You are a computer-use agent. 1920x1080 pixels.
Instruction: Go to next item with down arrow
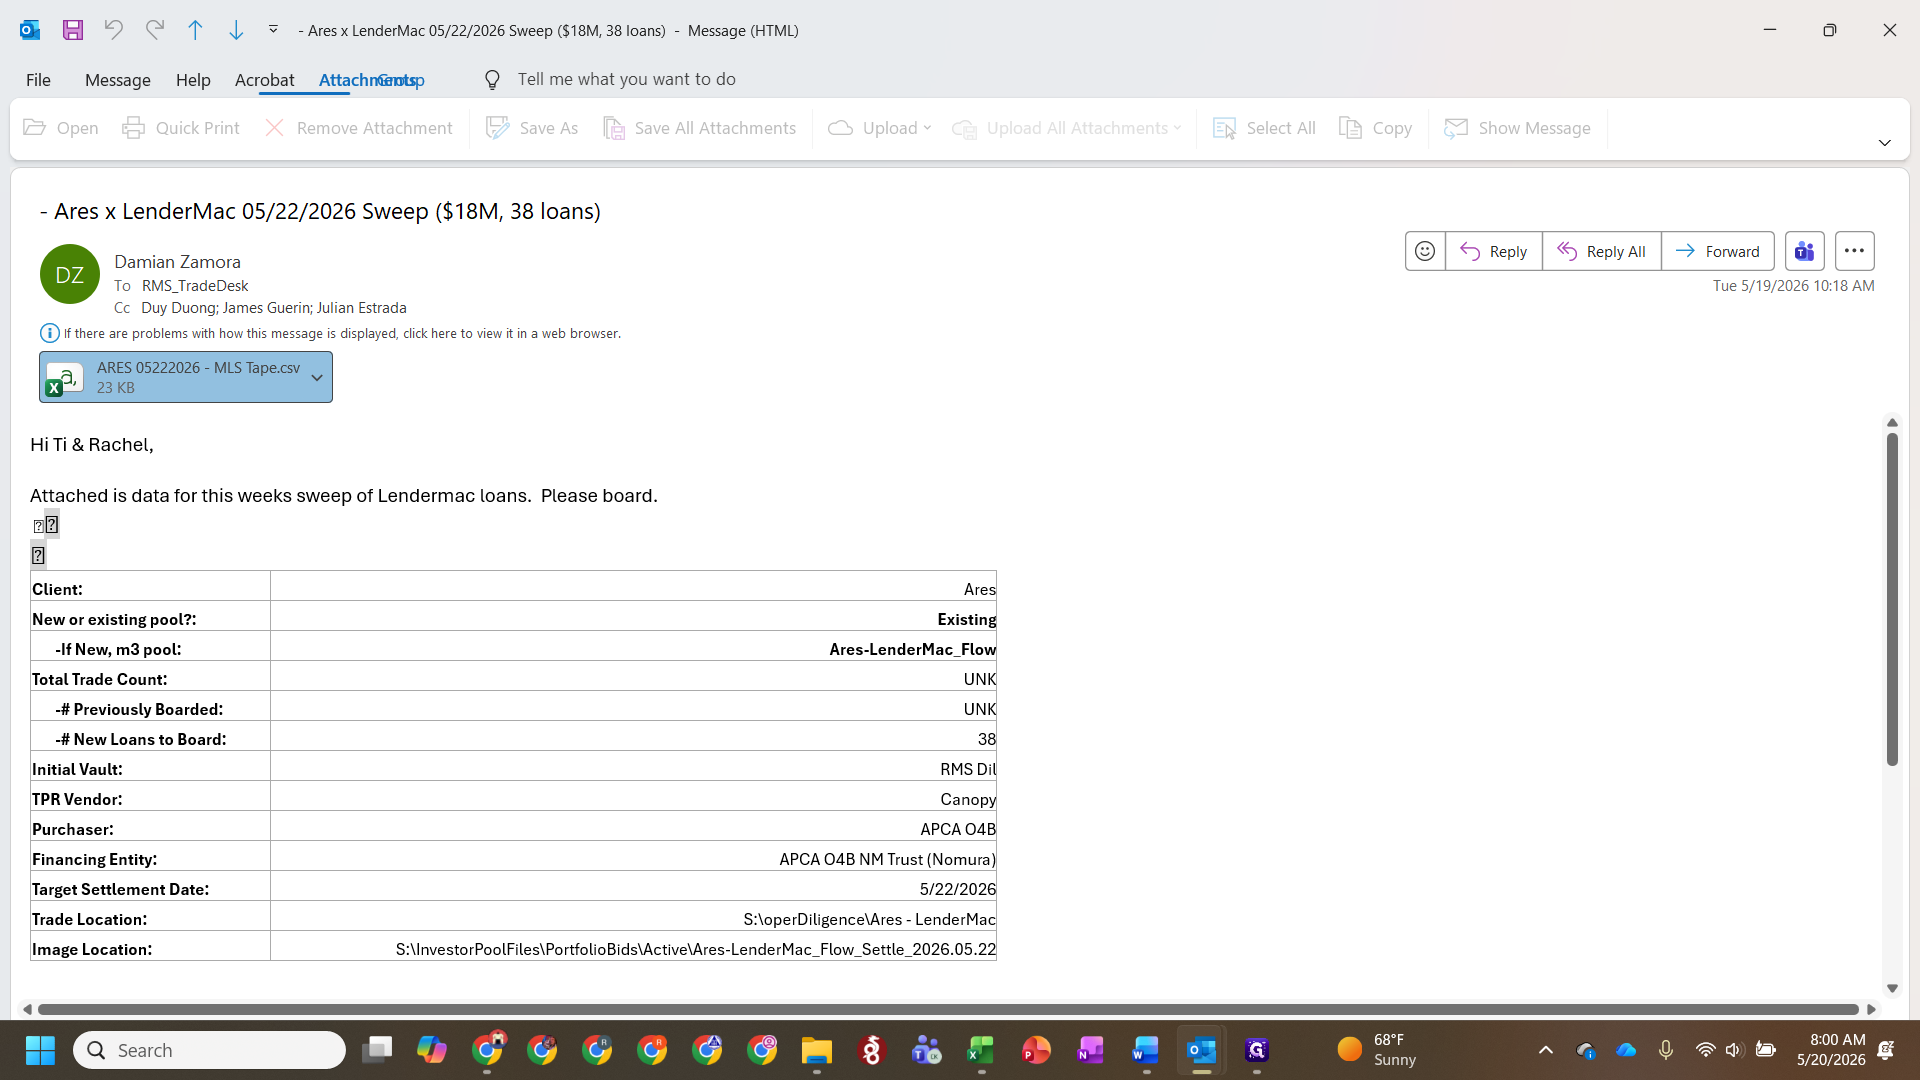coord(236,30)
